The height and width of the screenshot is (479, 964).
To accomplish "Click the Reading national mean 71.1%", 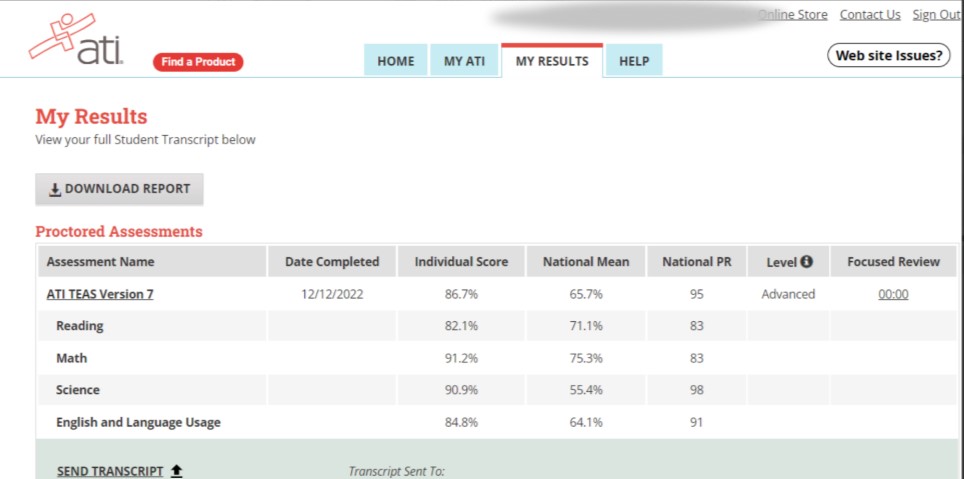I will click(x=586, y=326).
